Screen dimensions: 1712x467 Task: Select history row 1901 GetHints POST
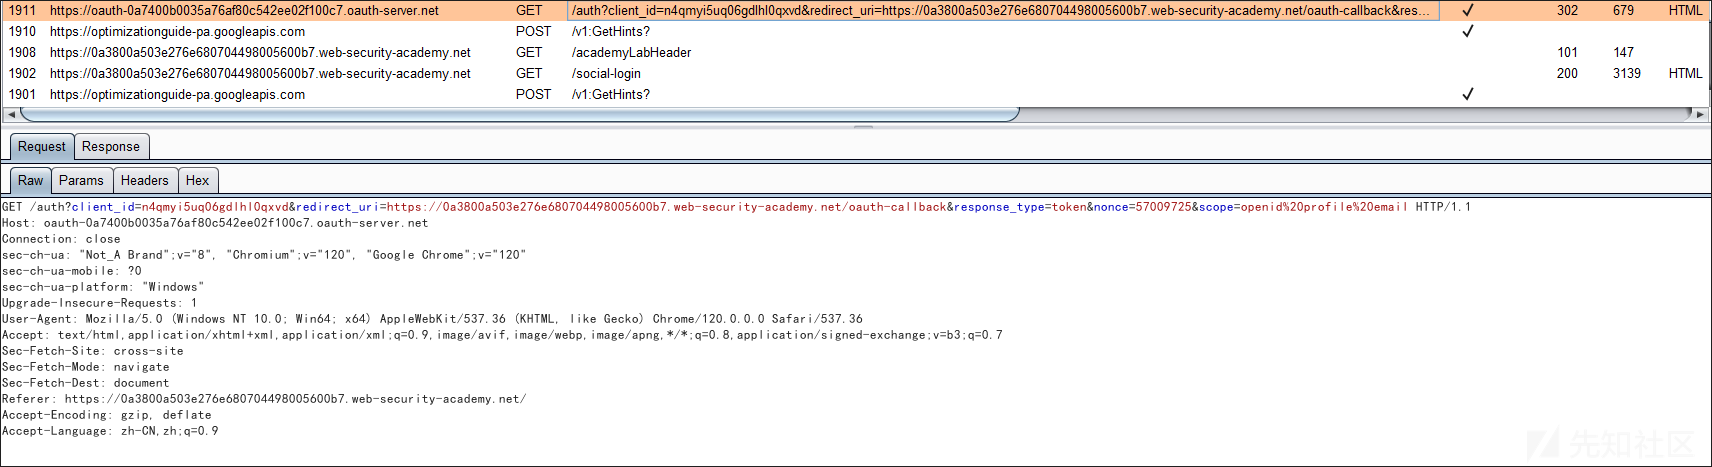click(855, 94)
